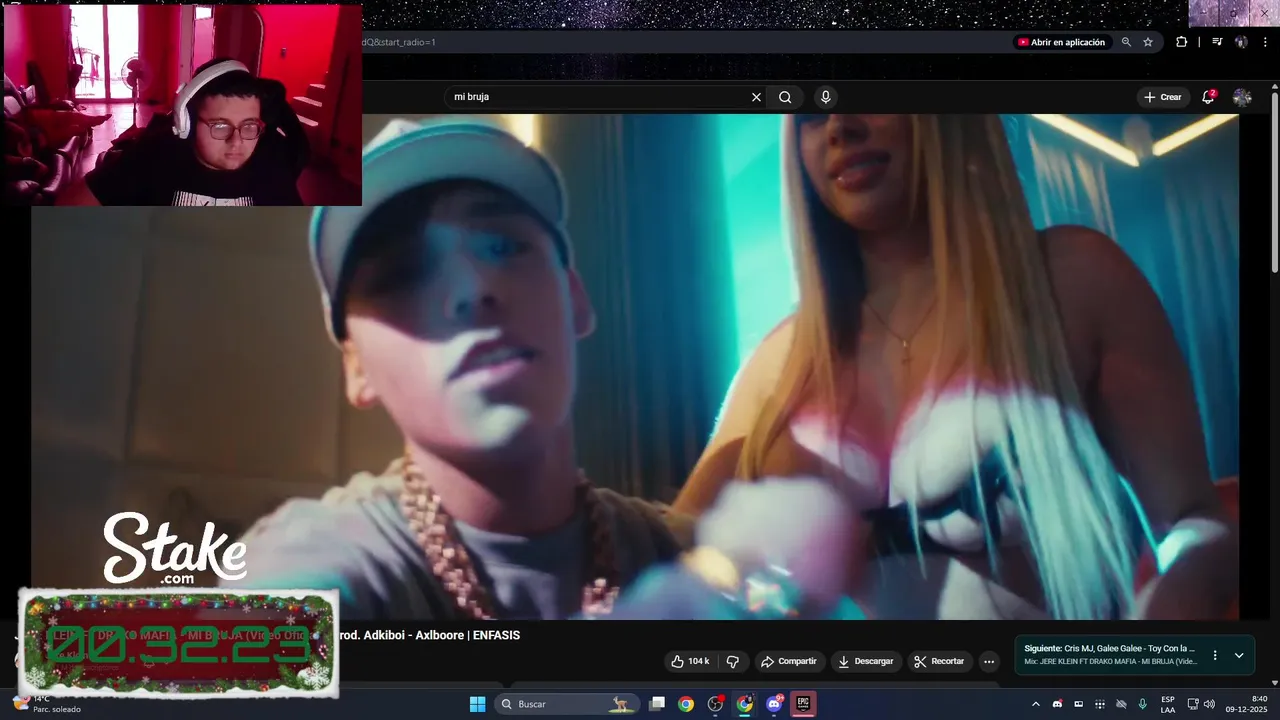The width and height of the screenshot is (1280, 720).
Task: Open Task View from the taskbar
Action: click(657, 704)
